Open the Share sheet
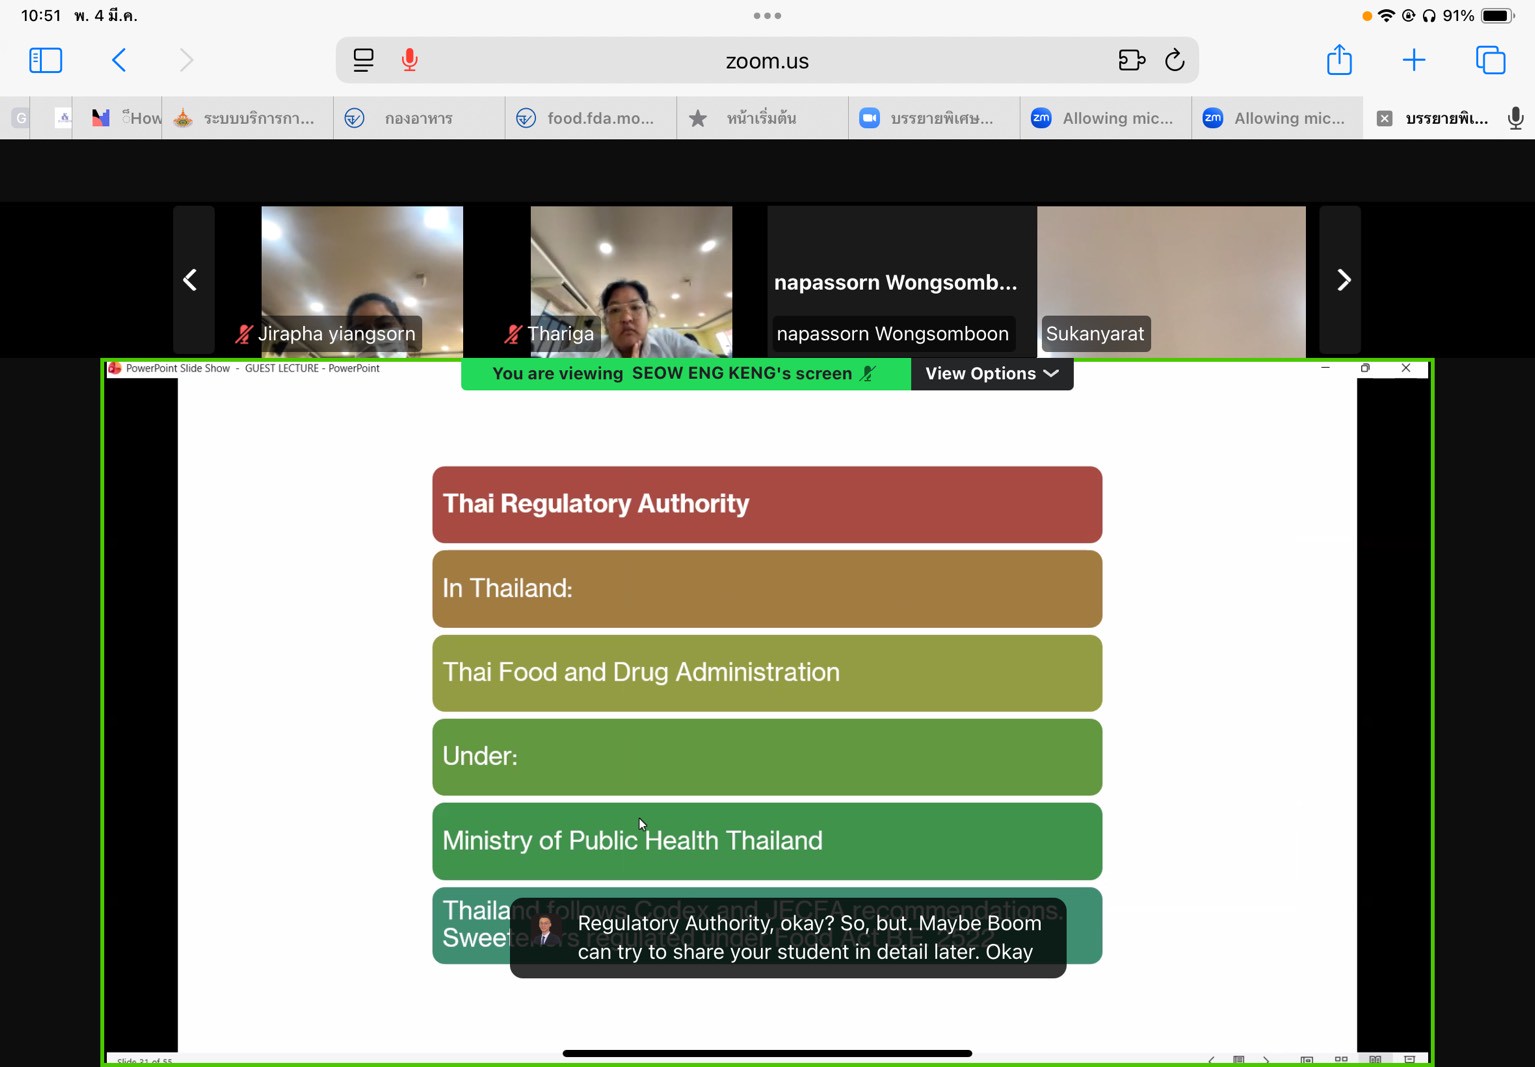Viewport: 1535px width, 1067px height. (1339, 60)
